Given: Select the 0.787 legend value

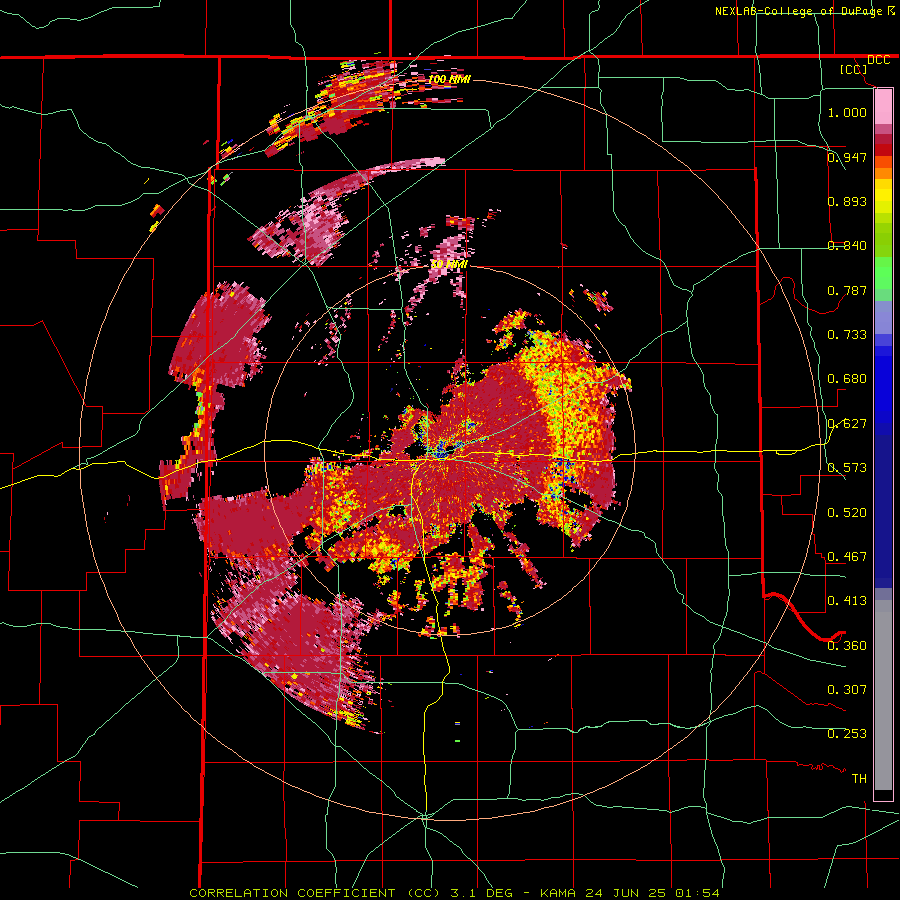Looking at the screenshot, I should click(847, 290).
